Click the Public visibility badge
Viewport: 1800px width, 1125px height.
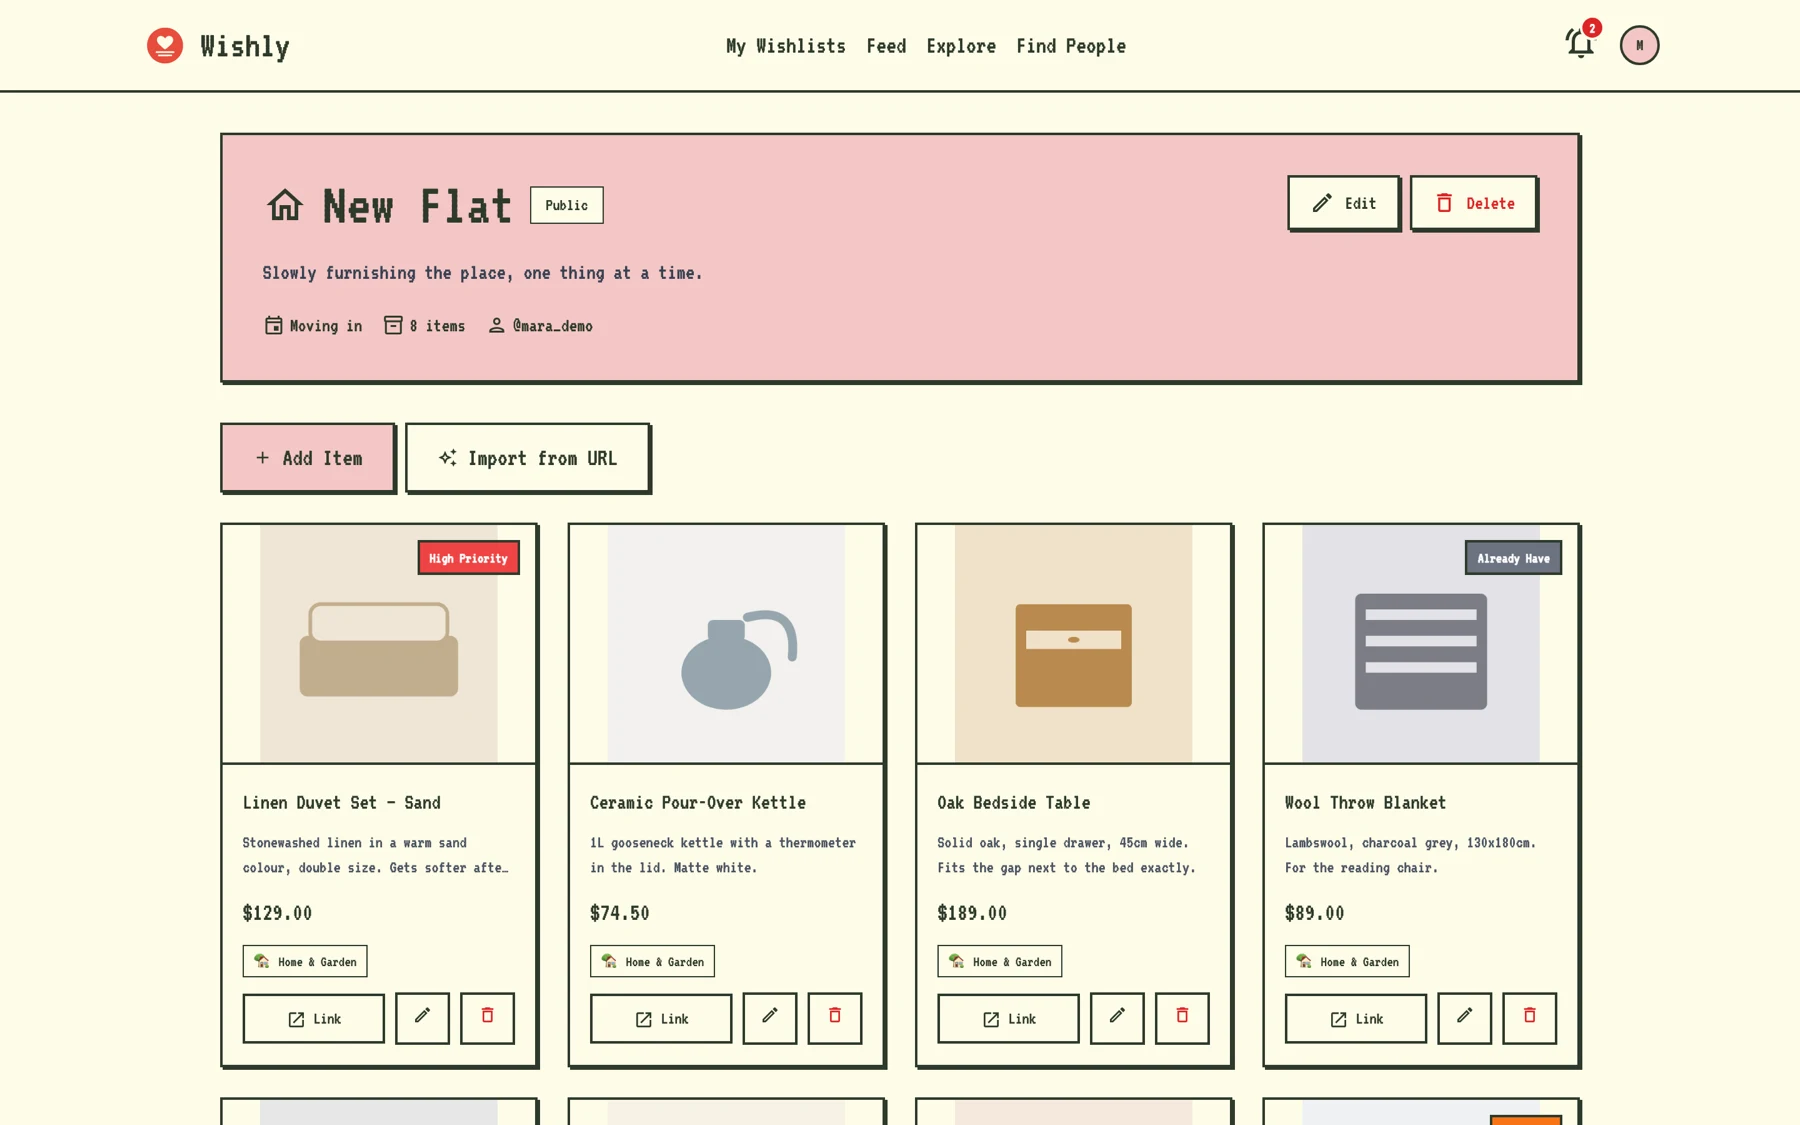tap(566, 205)
